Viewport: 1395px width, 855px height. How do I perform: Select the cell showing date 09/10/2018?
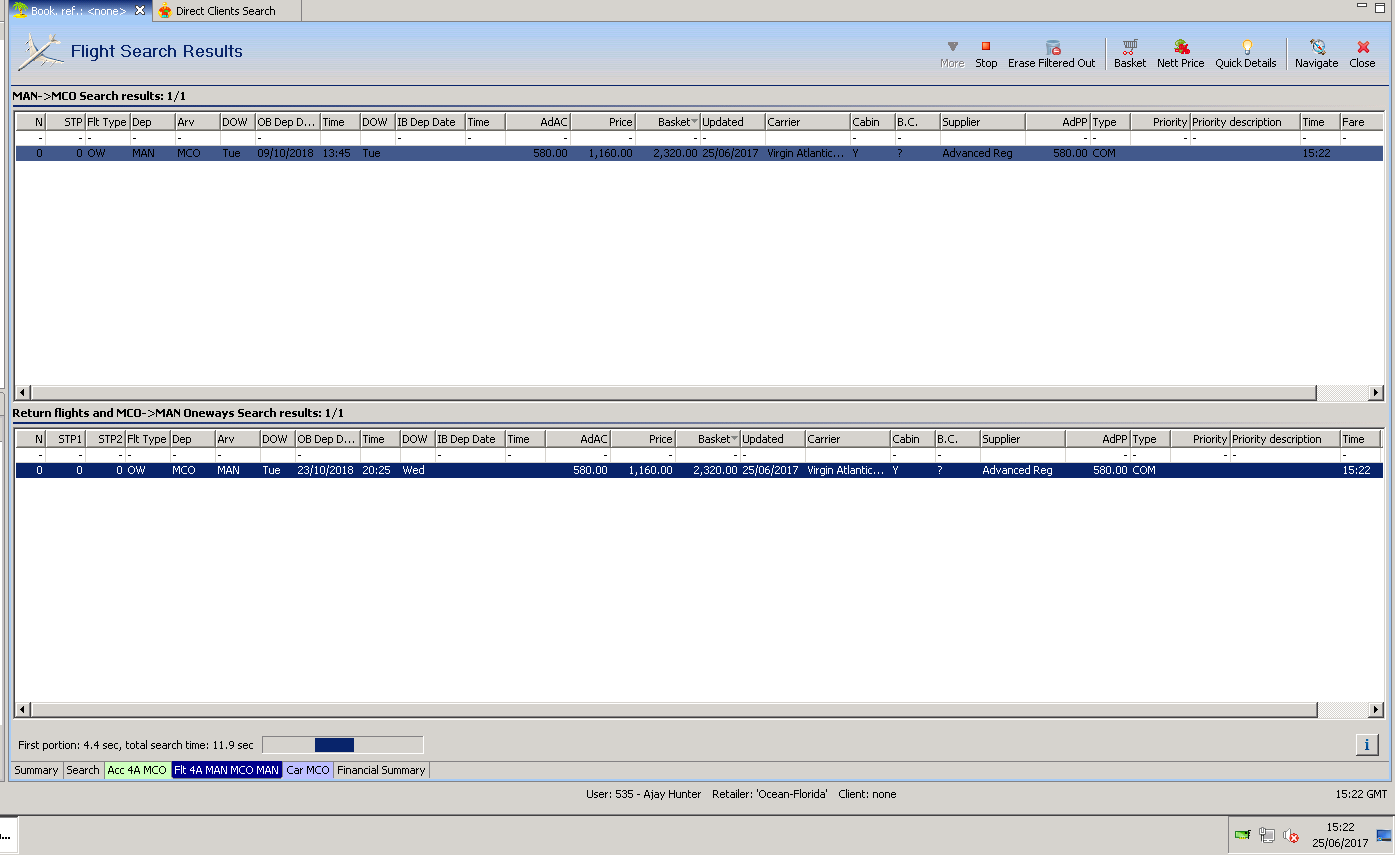(x=288, y=154)
